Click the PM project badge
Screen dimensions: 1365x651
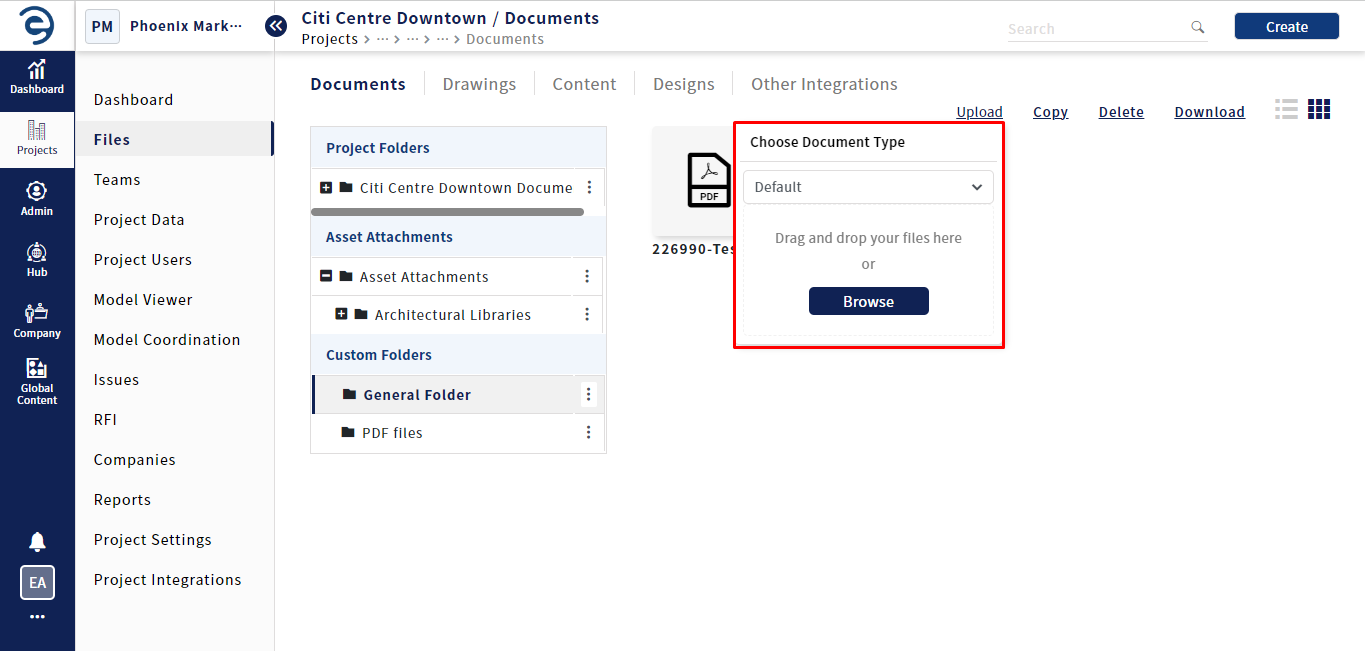(x=102, y=26)
